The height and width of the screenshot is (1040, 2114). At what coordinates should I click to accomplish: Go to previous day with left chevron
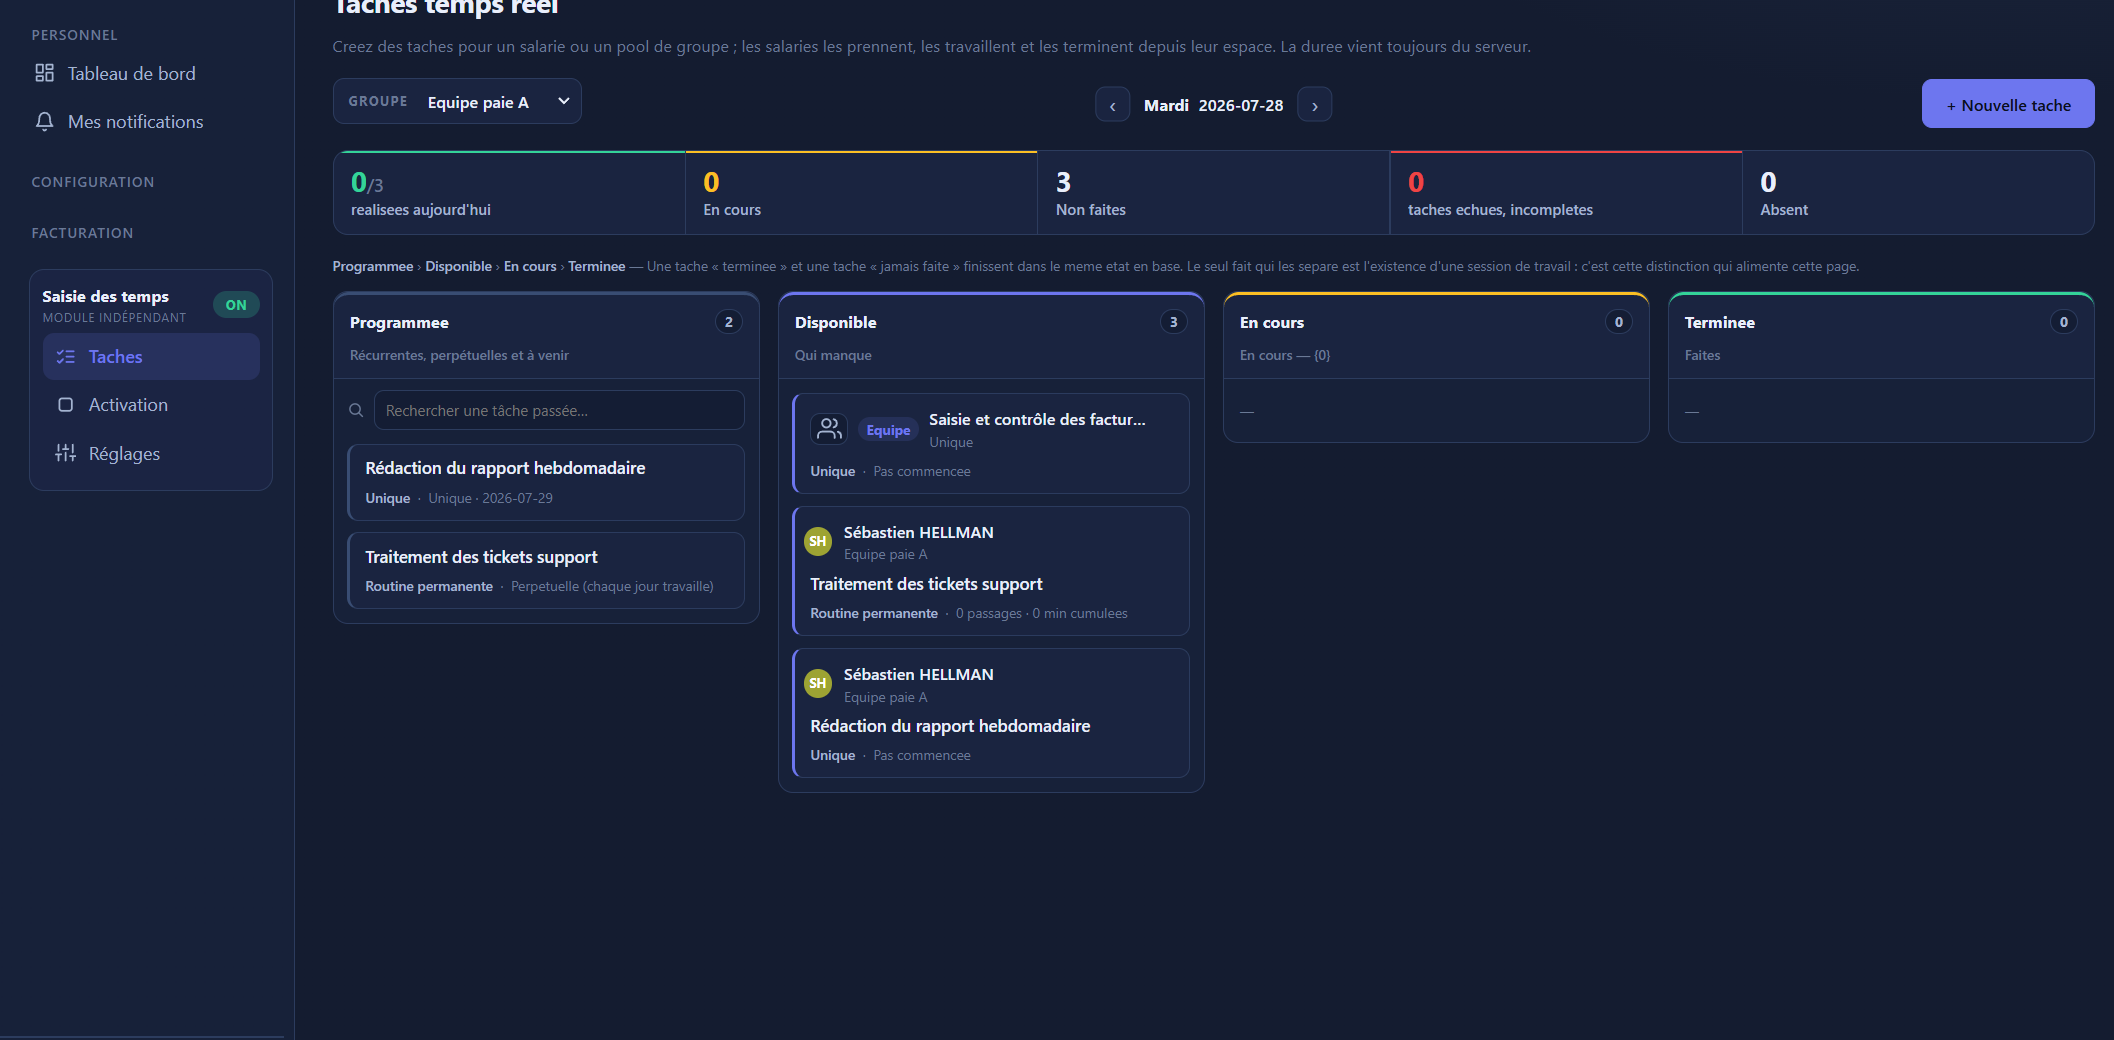point(1113,105)
